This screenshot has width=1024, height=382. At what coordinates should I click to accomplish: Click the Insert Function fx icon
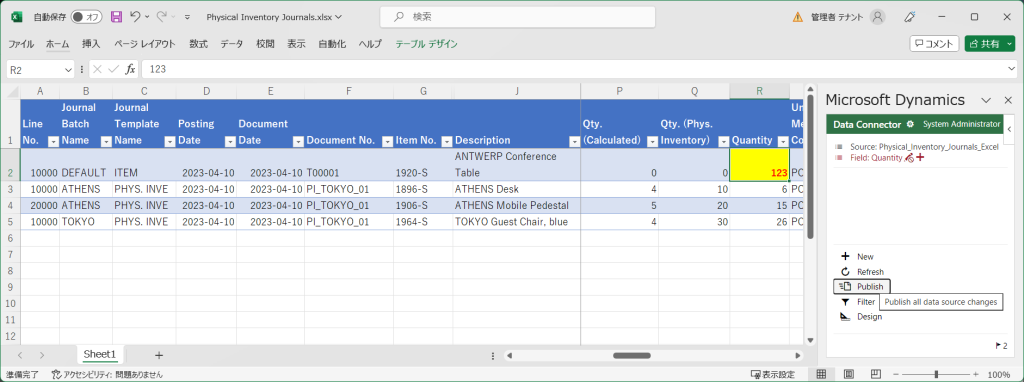(130, 69)
